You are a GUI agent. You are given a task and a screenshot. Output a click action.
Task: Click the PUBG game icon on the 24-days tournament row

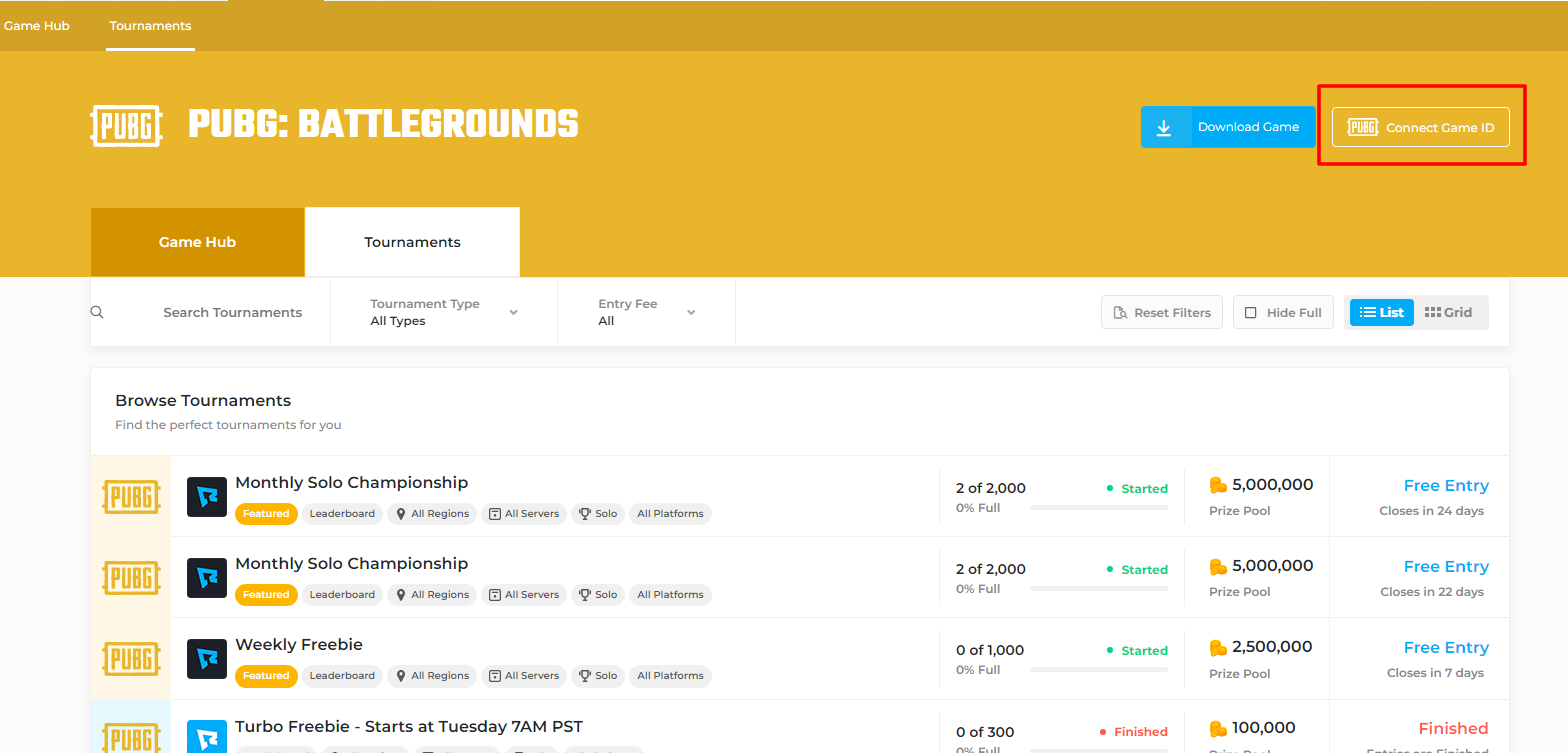131,497
